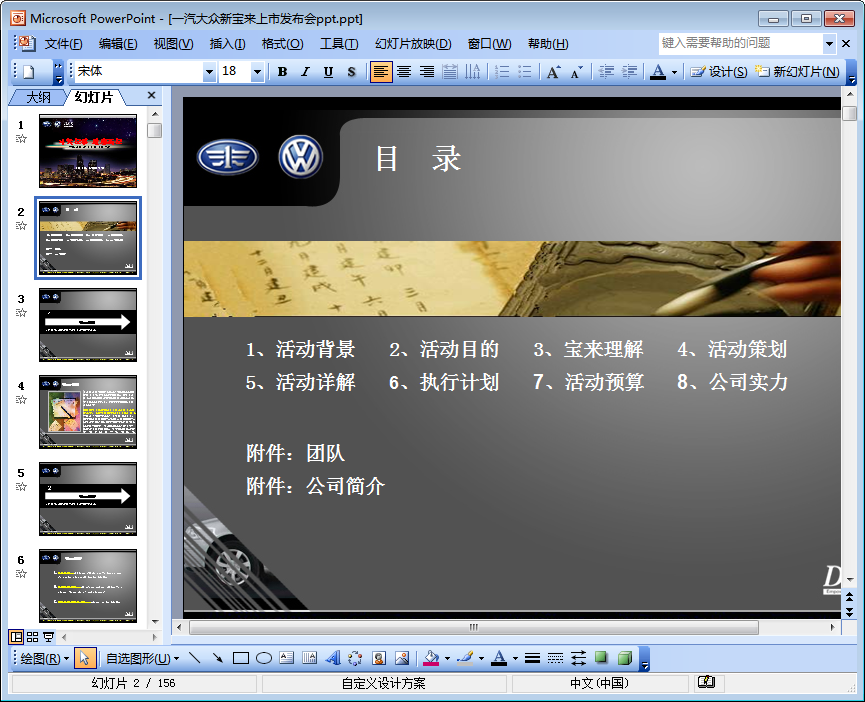Change text direction icon
This screenshot has height=702, width=865.
[x=472, y=72]
